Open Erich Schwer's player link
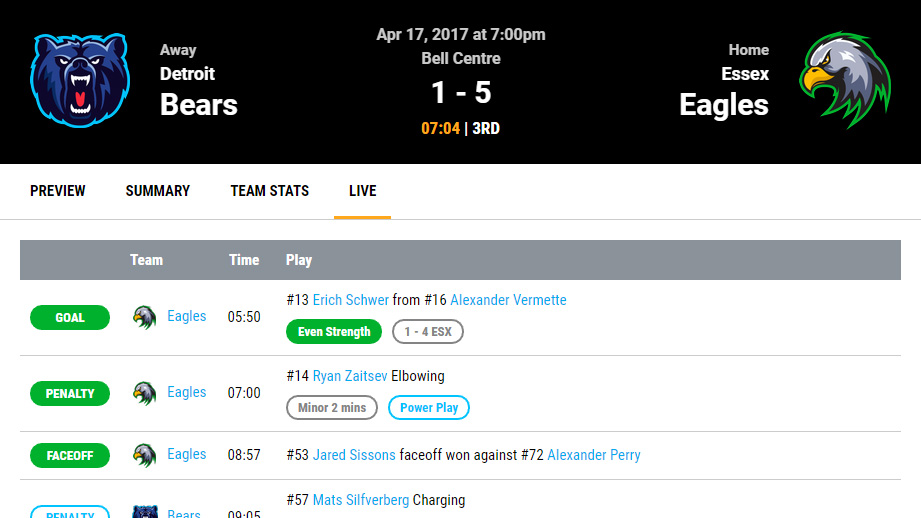The height and width of the screenshot is (518, 921). tap(351, 300)
